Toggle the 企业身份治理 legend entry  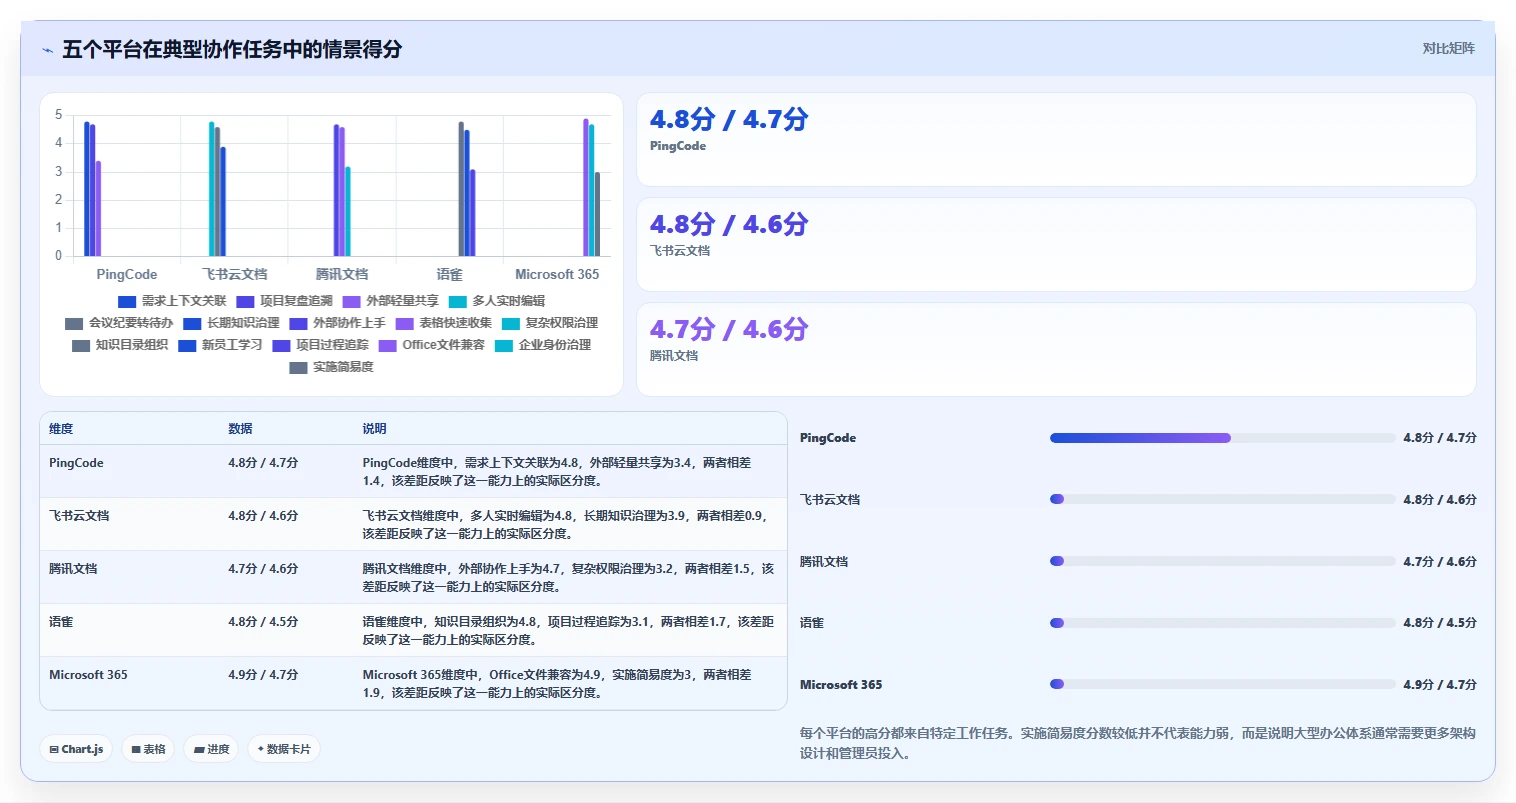(x=543, y=345)
